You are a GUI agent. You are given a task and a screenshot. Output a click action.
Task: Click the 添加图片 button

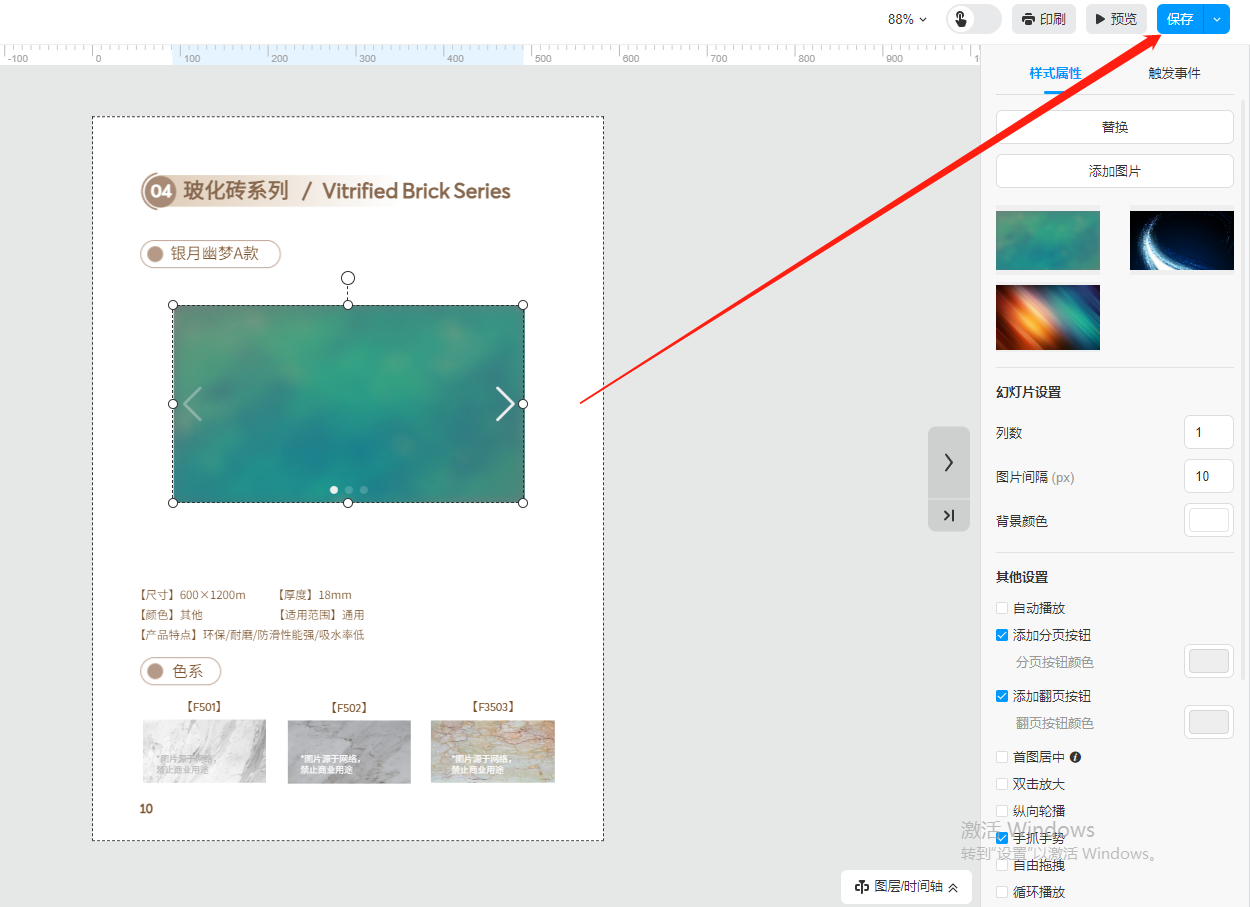[1114, 171]
